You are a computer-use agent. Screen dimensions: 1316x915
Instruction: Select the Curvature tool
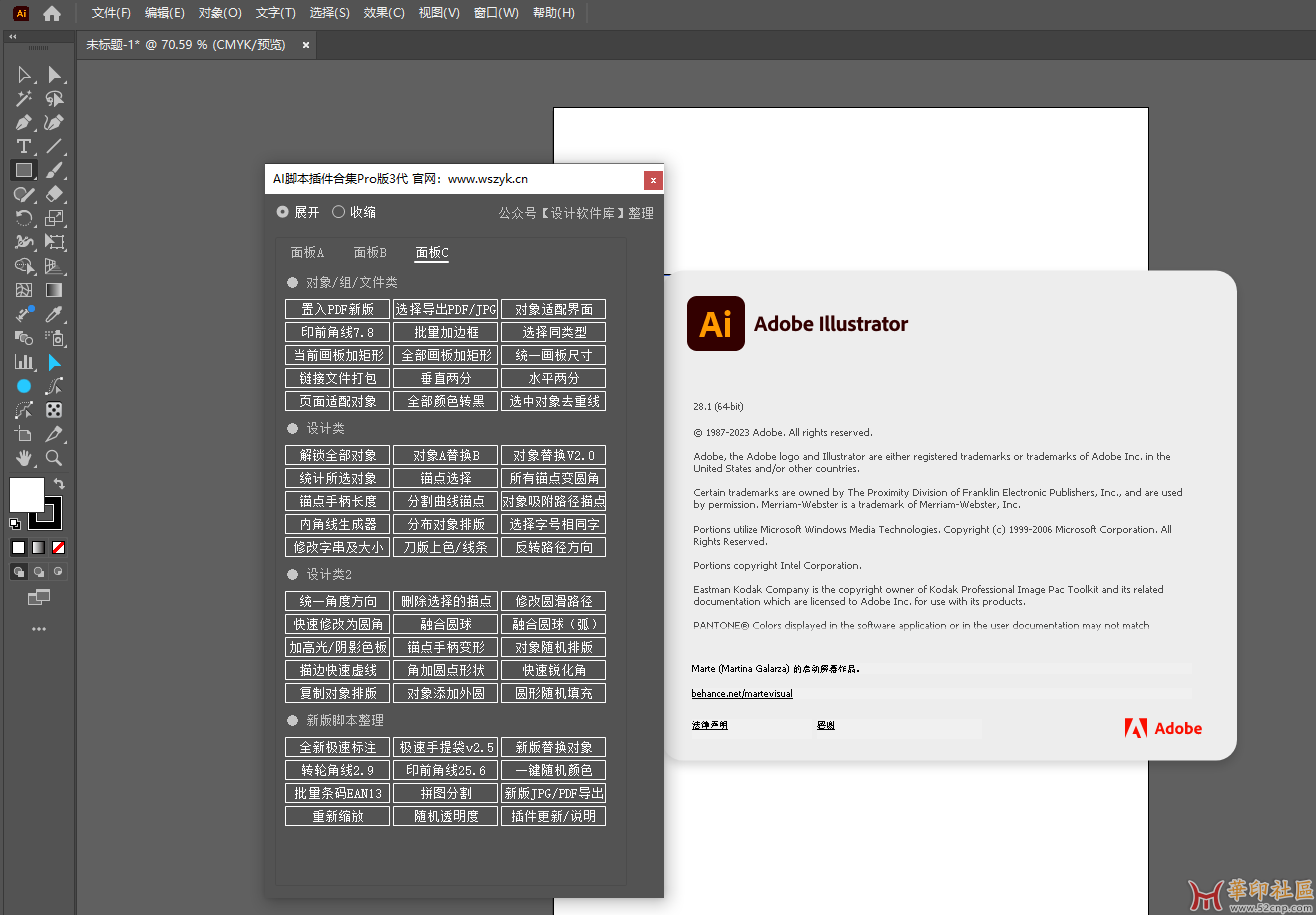pyautogui.click(x=54, y=123)
